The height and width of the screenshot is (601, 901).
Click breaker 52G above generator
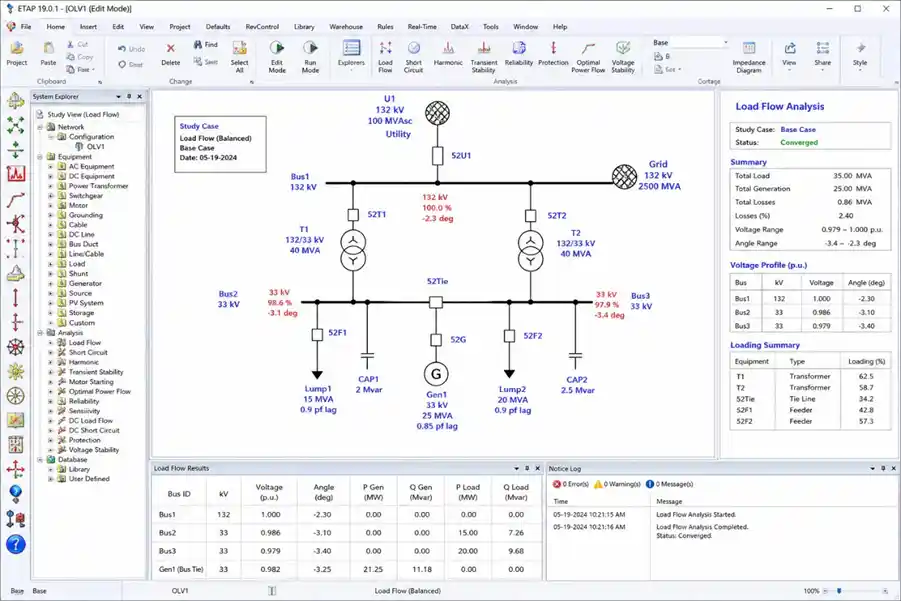click(x=436, y=340)
